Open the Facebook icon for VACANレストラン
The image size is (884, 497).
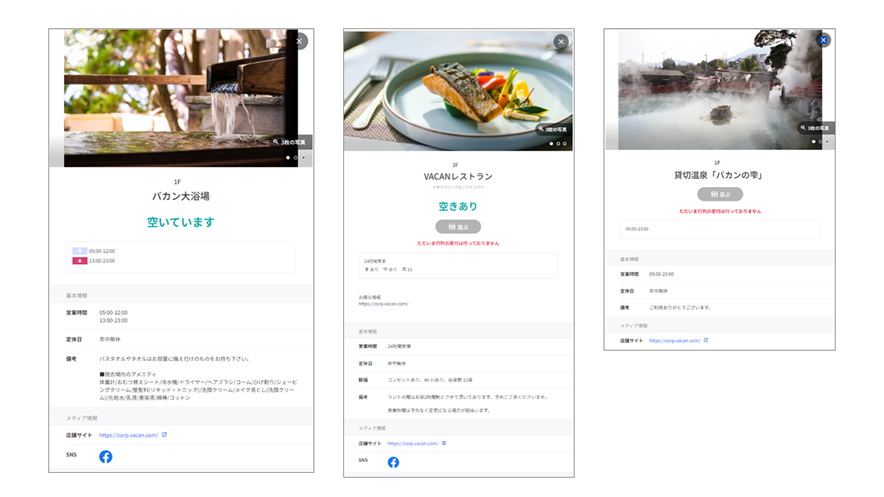[x=393, y=462]
